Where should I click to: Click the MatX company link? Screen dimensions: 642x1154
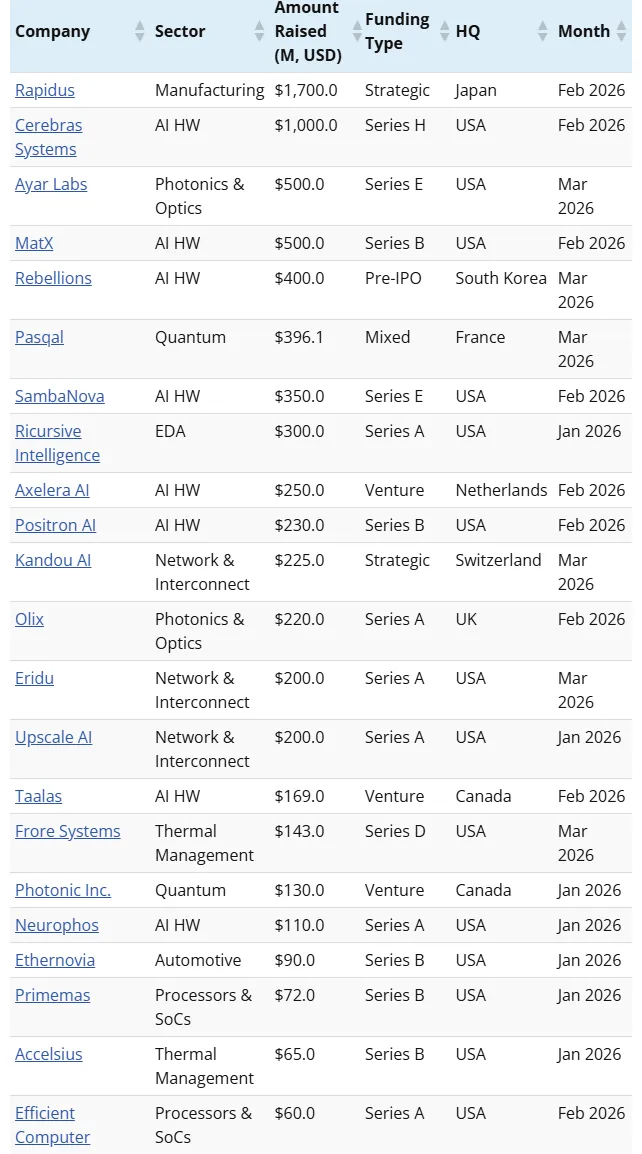[34, 243]
